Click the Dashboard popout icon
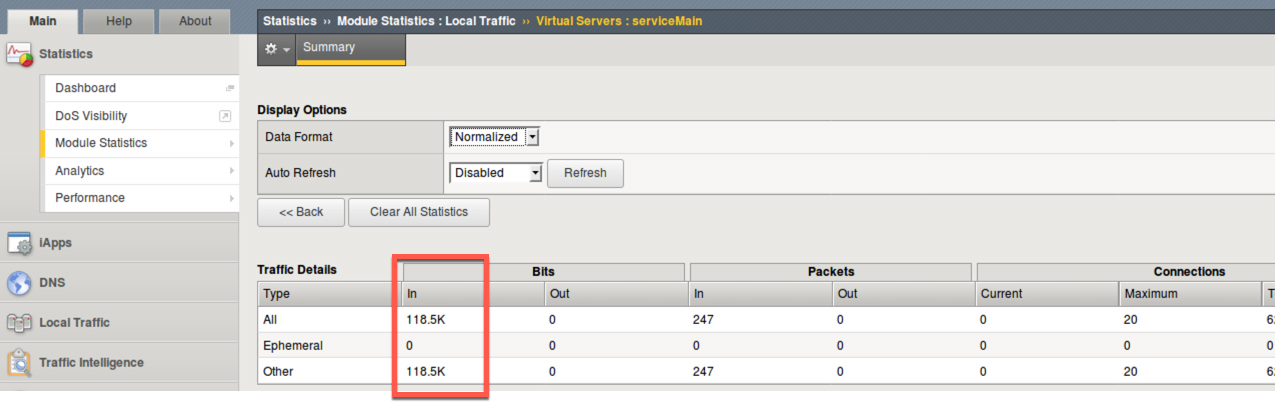Screen dimensions: 1275x404 click(229, 88)
